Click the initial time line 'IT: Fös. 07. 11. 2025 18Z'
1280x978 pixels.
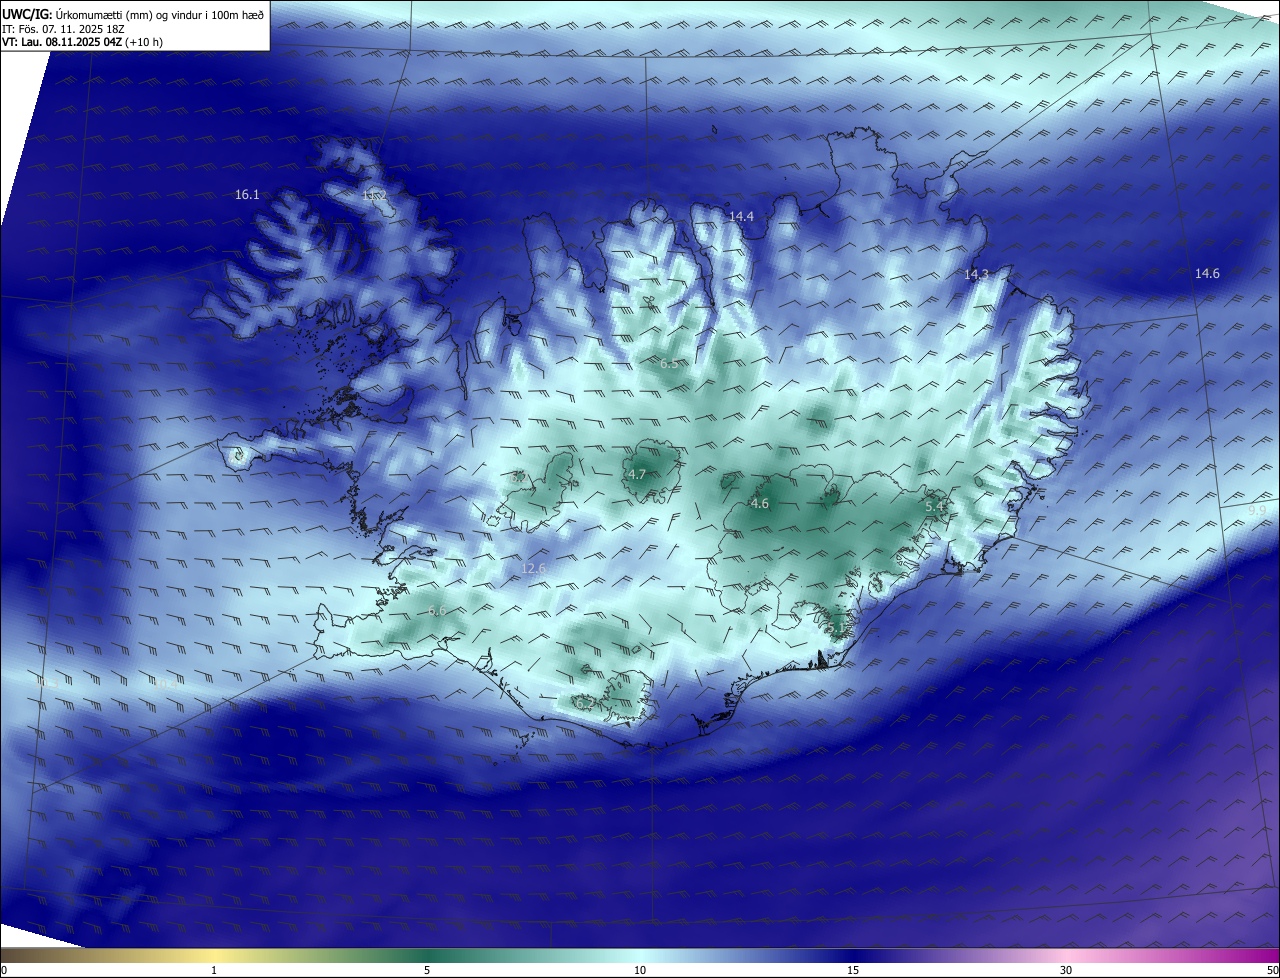tap(63, 29)
